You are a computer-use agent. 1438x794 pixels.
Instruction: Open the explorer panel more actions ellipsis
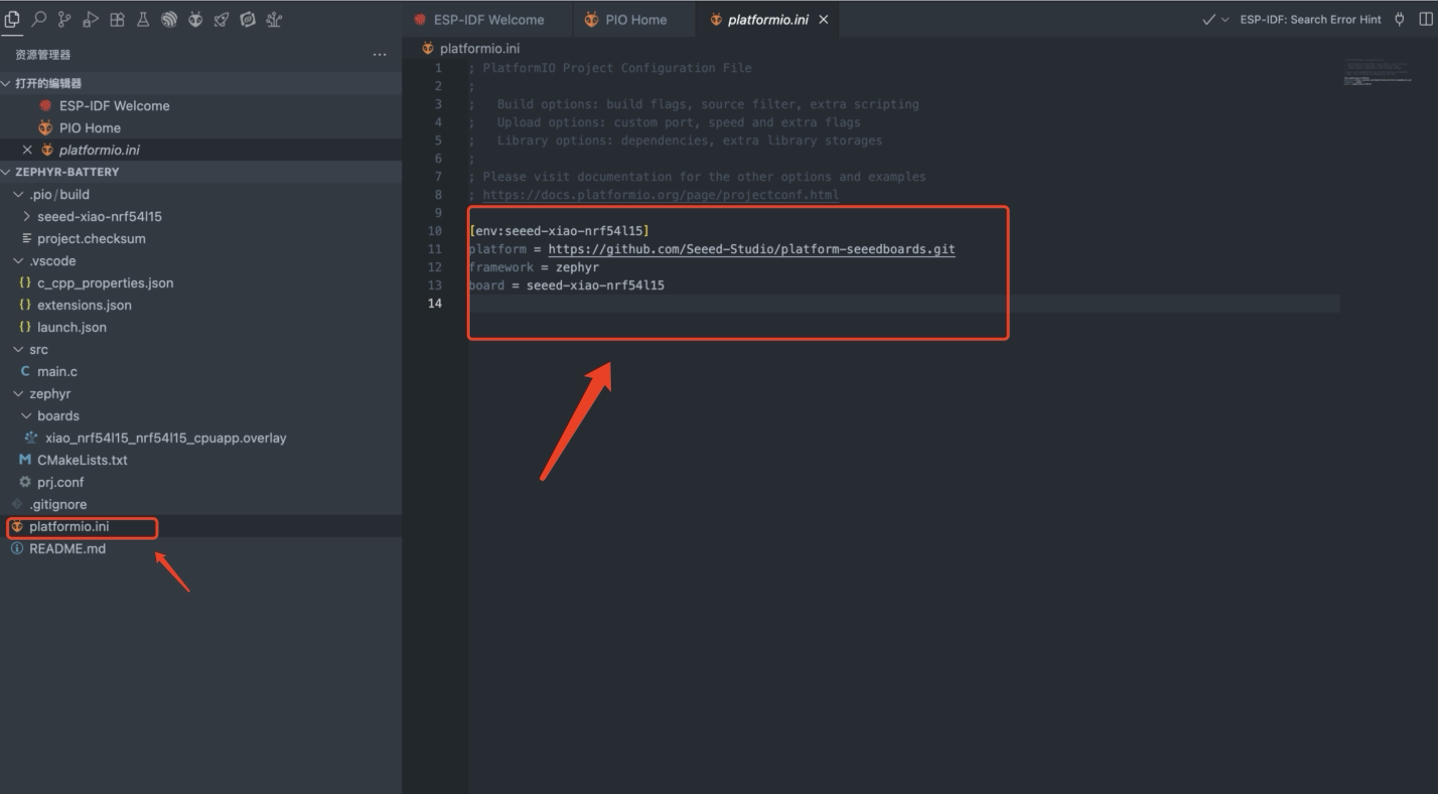tap(379, 55)
